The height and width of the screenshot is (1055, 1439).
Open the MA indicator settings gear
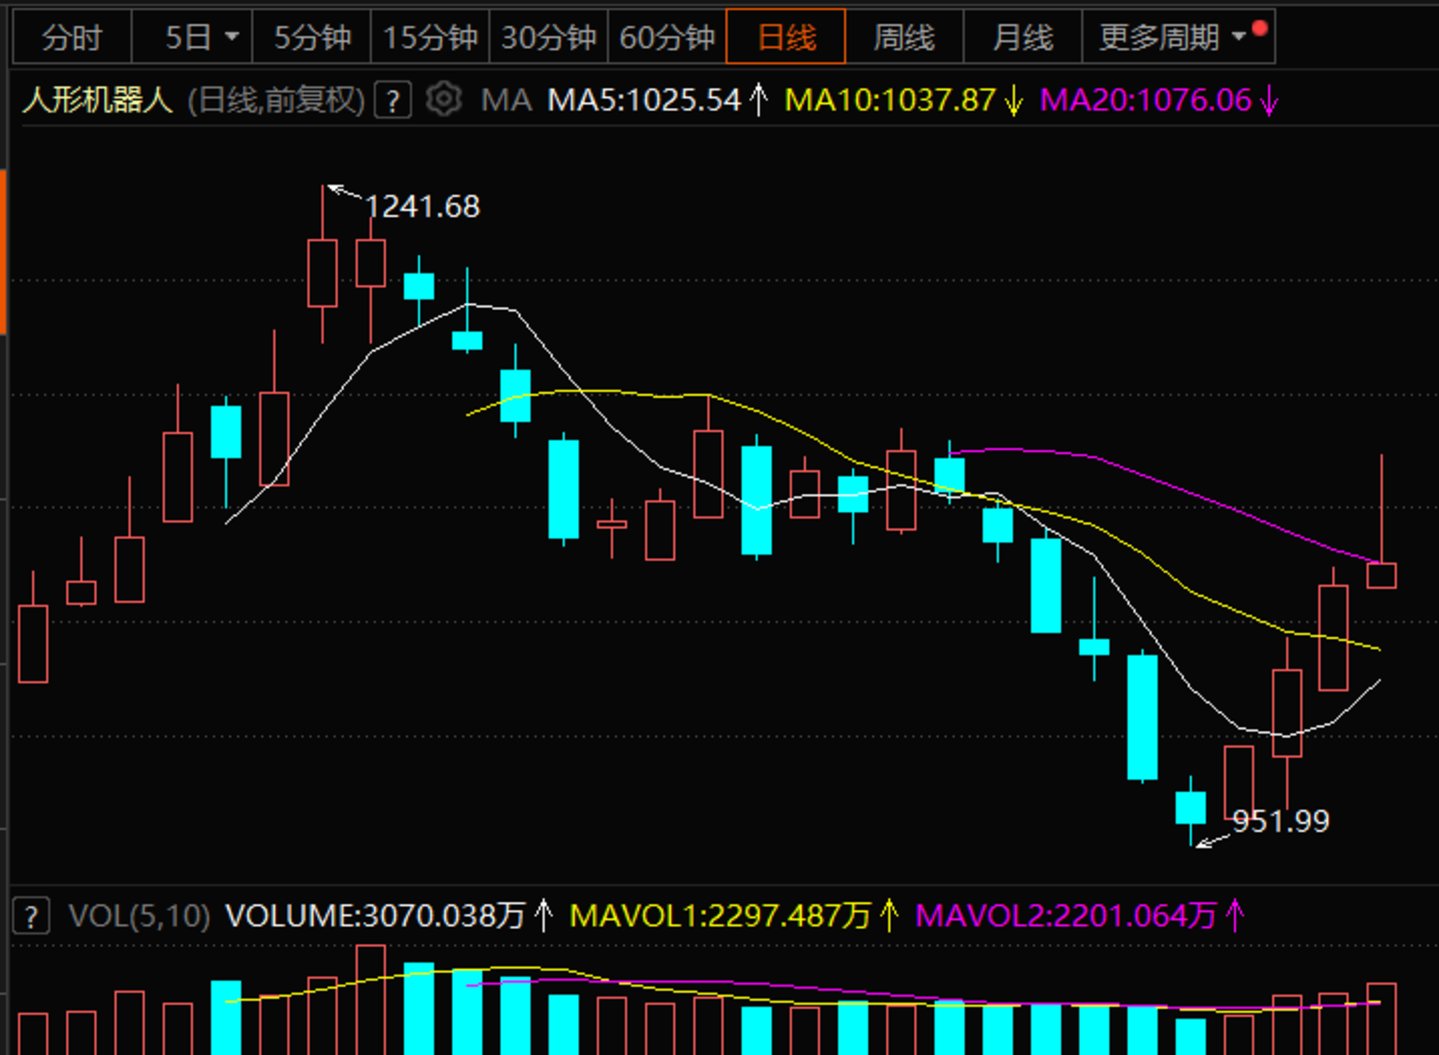(x=443, y=100)
